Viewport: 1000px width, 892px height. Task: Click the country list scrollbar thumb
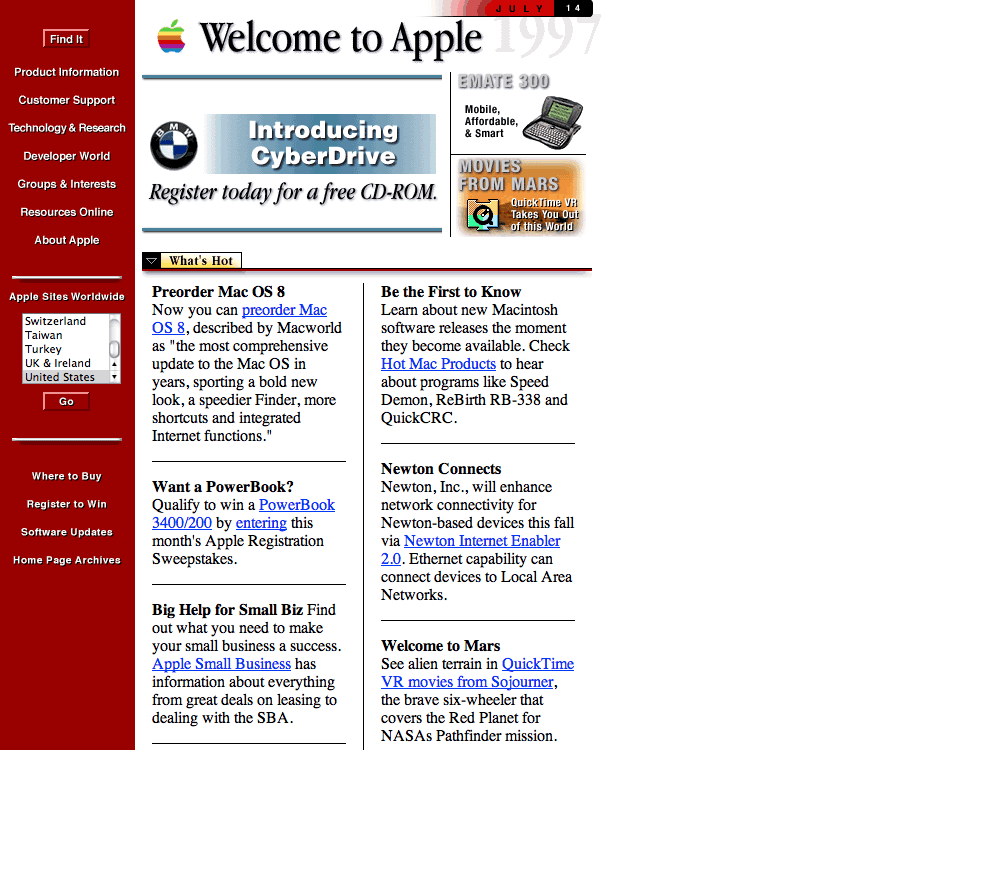115,349
